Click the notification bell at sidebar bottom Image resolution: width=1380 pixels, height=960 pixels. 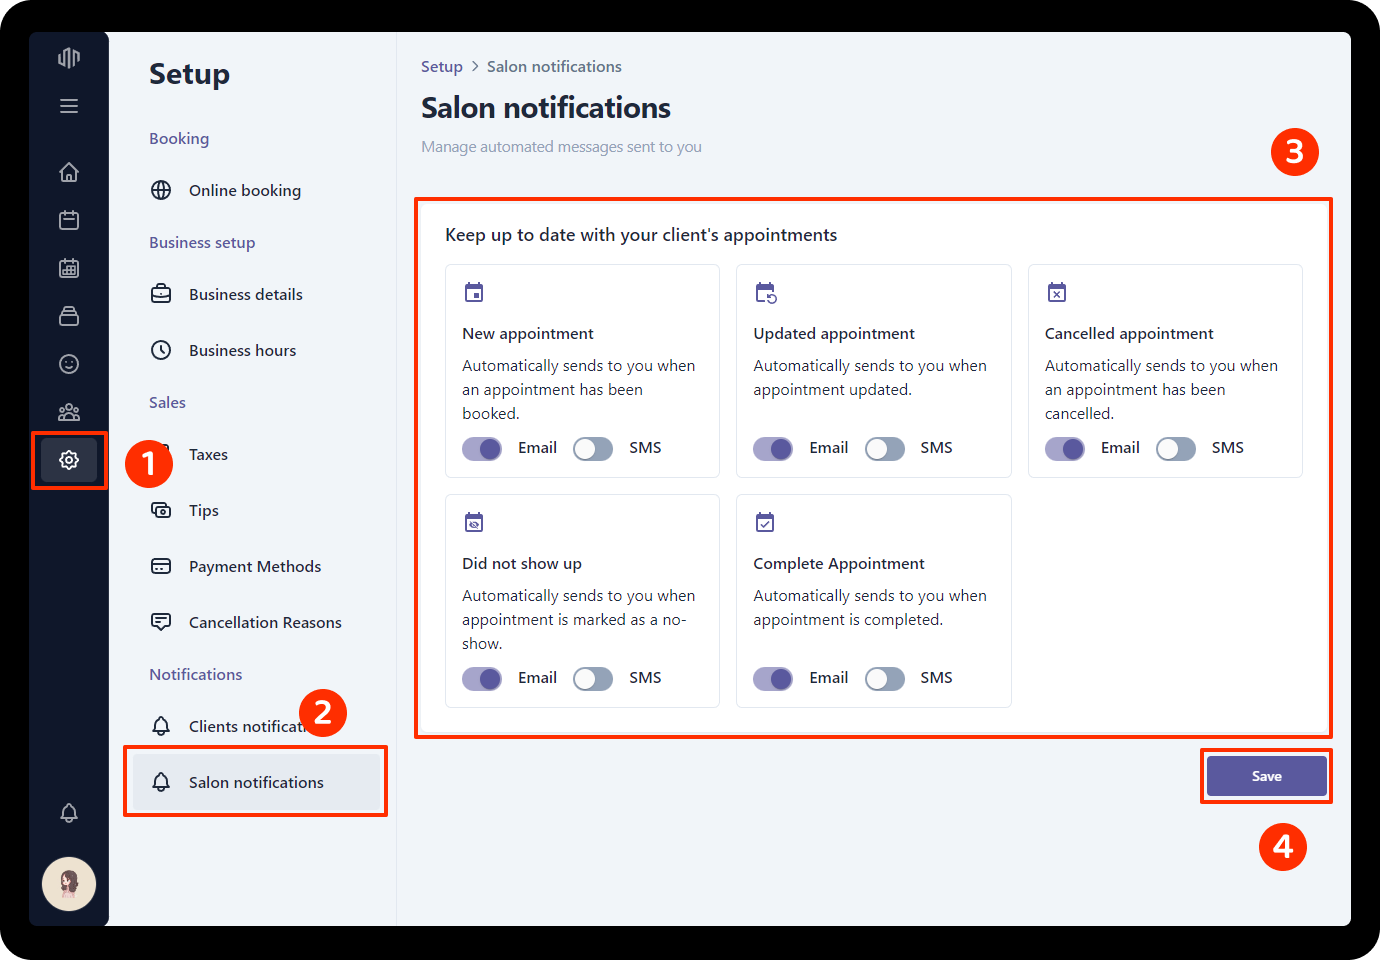69,813
